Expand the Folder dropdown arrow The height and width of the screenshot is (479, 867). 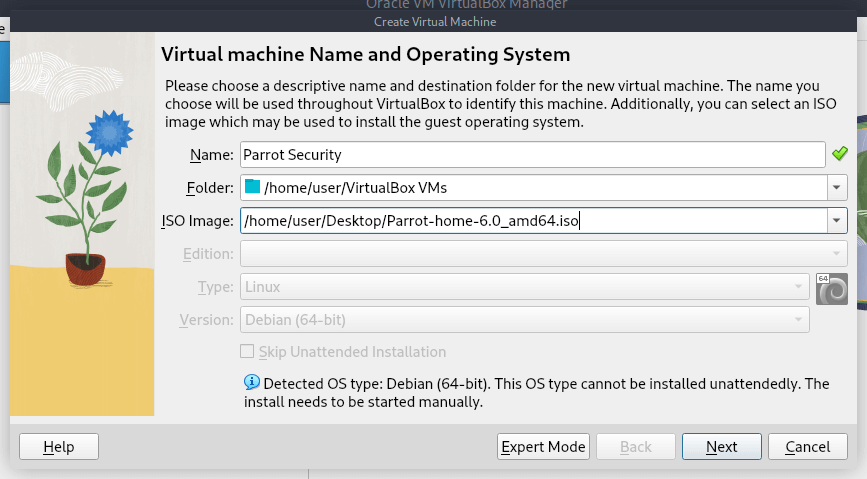point(836,187)
